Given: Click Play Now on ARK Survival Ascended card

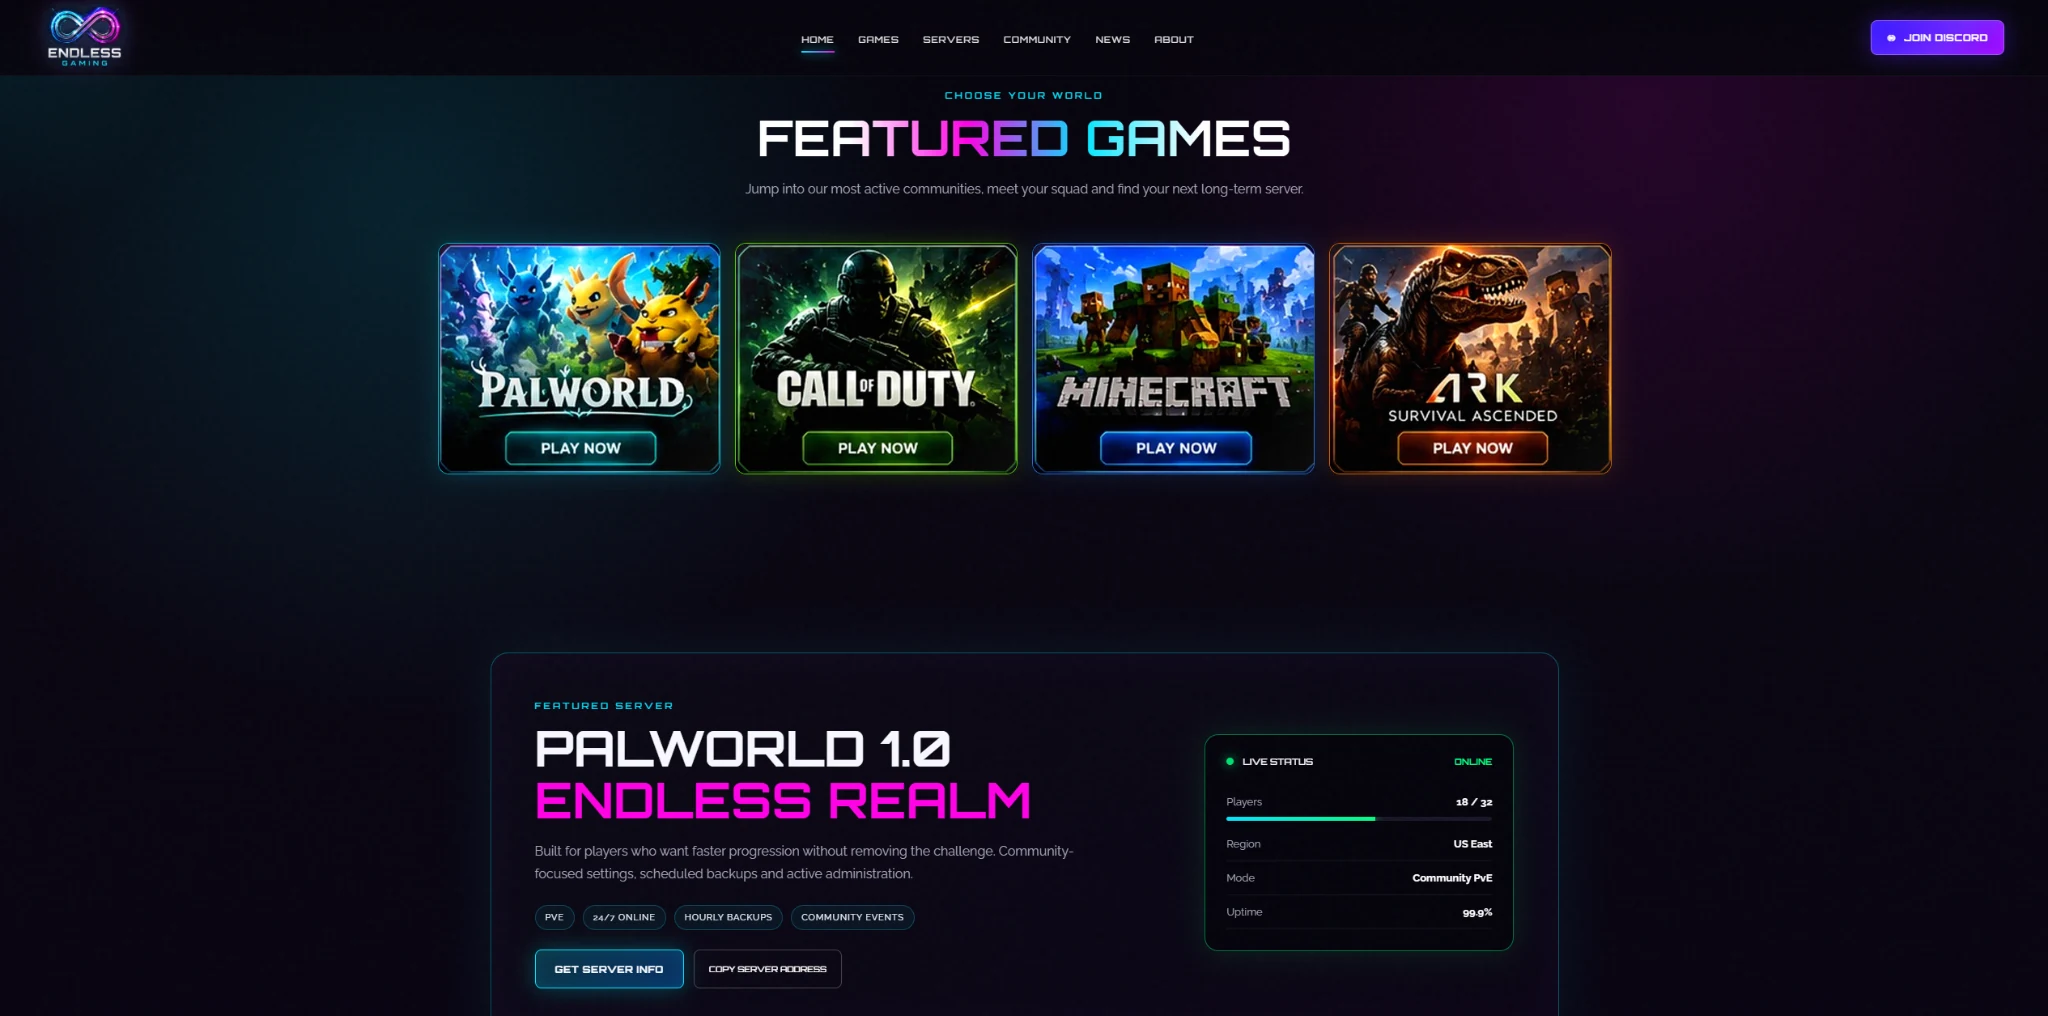Looking at the screenshot, I should click(x=1472, y=448).
